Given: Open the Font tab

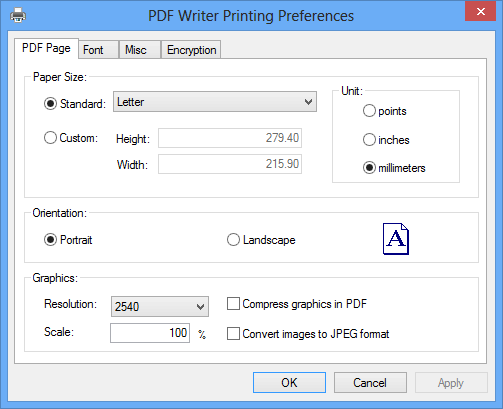Looking at the screenshot, I should (x=99, y=50).
